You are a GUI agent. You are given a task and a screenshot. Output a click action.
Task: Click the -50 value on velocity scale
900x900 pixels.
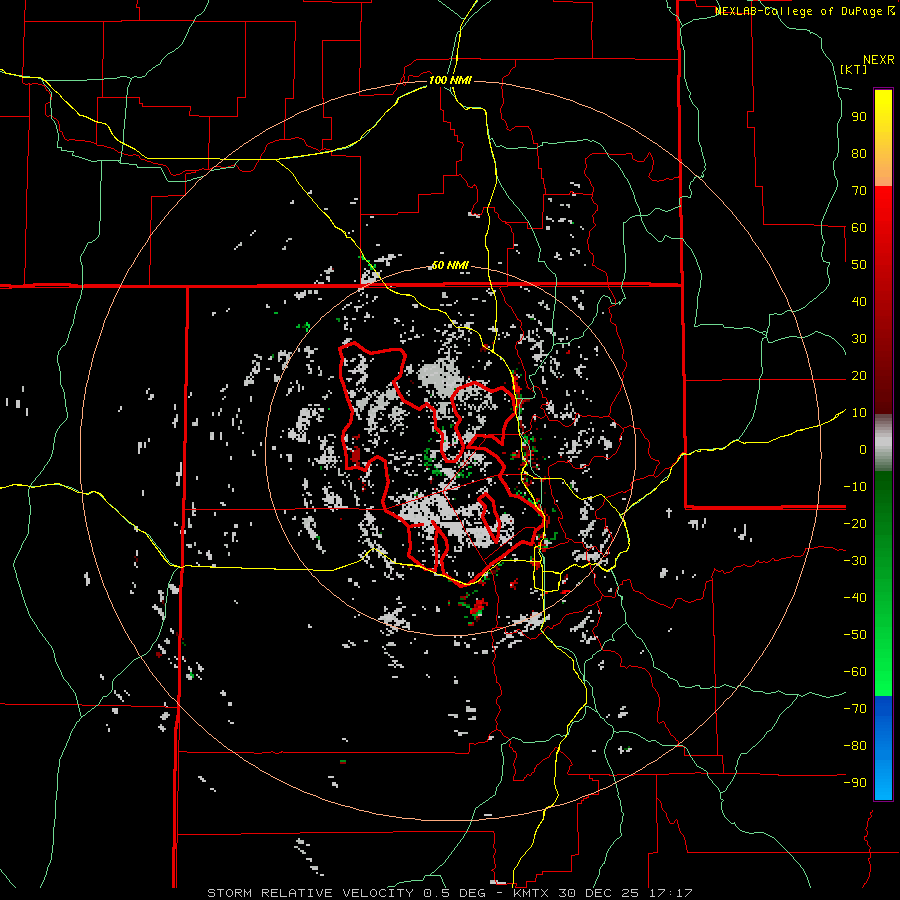[856, 635]
